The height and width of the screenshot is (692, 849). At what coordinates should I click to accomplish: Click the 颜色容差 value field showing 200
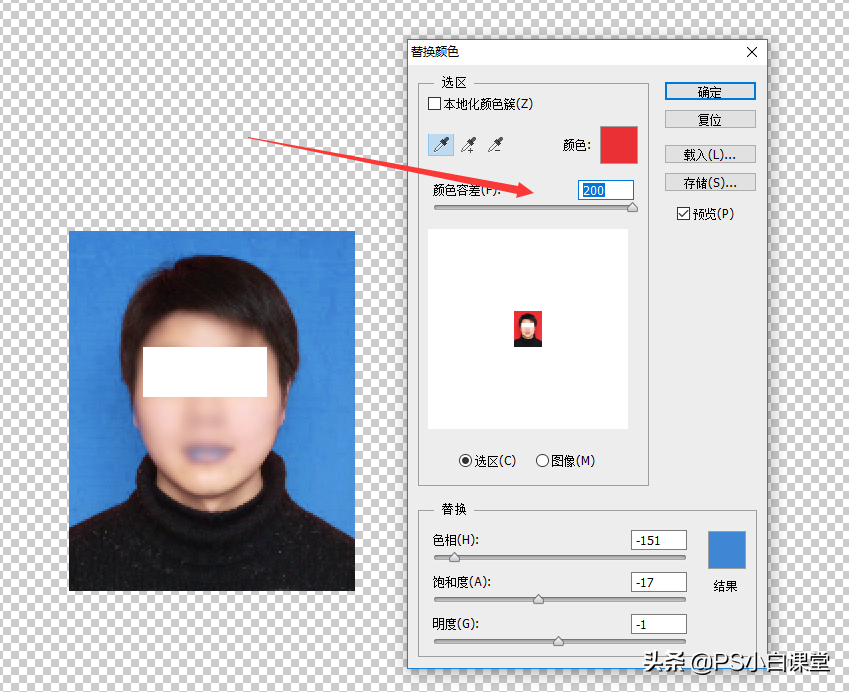605,190
